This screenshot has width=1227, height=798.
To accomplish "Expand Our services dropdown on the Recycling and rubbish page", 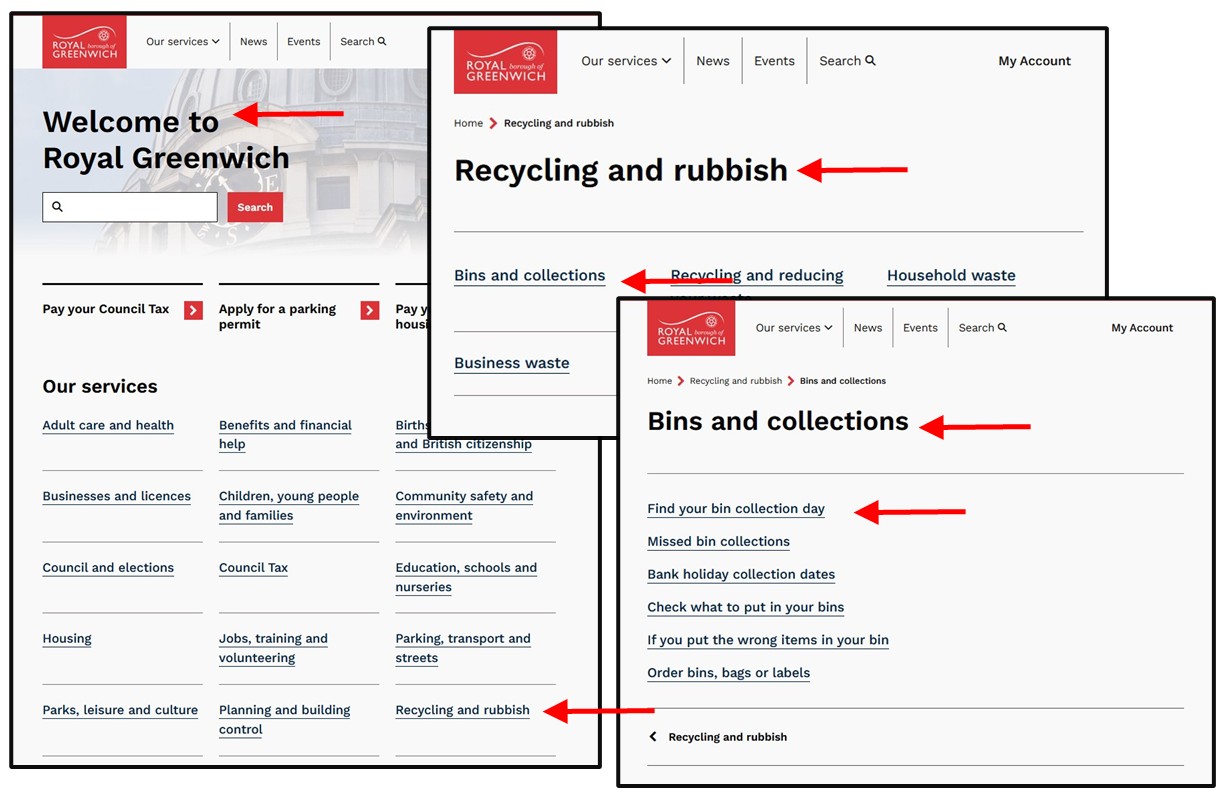I will [626, 61].
